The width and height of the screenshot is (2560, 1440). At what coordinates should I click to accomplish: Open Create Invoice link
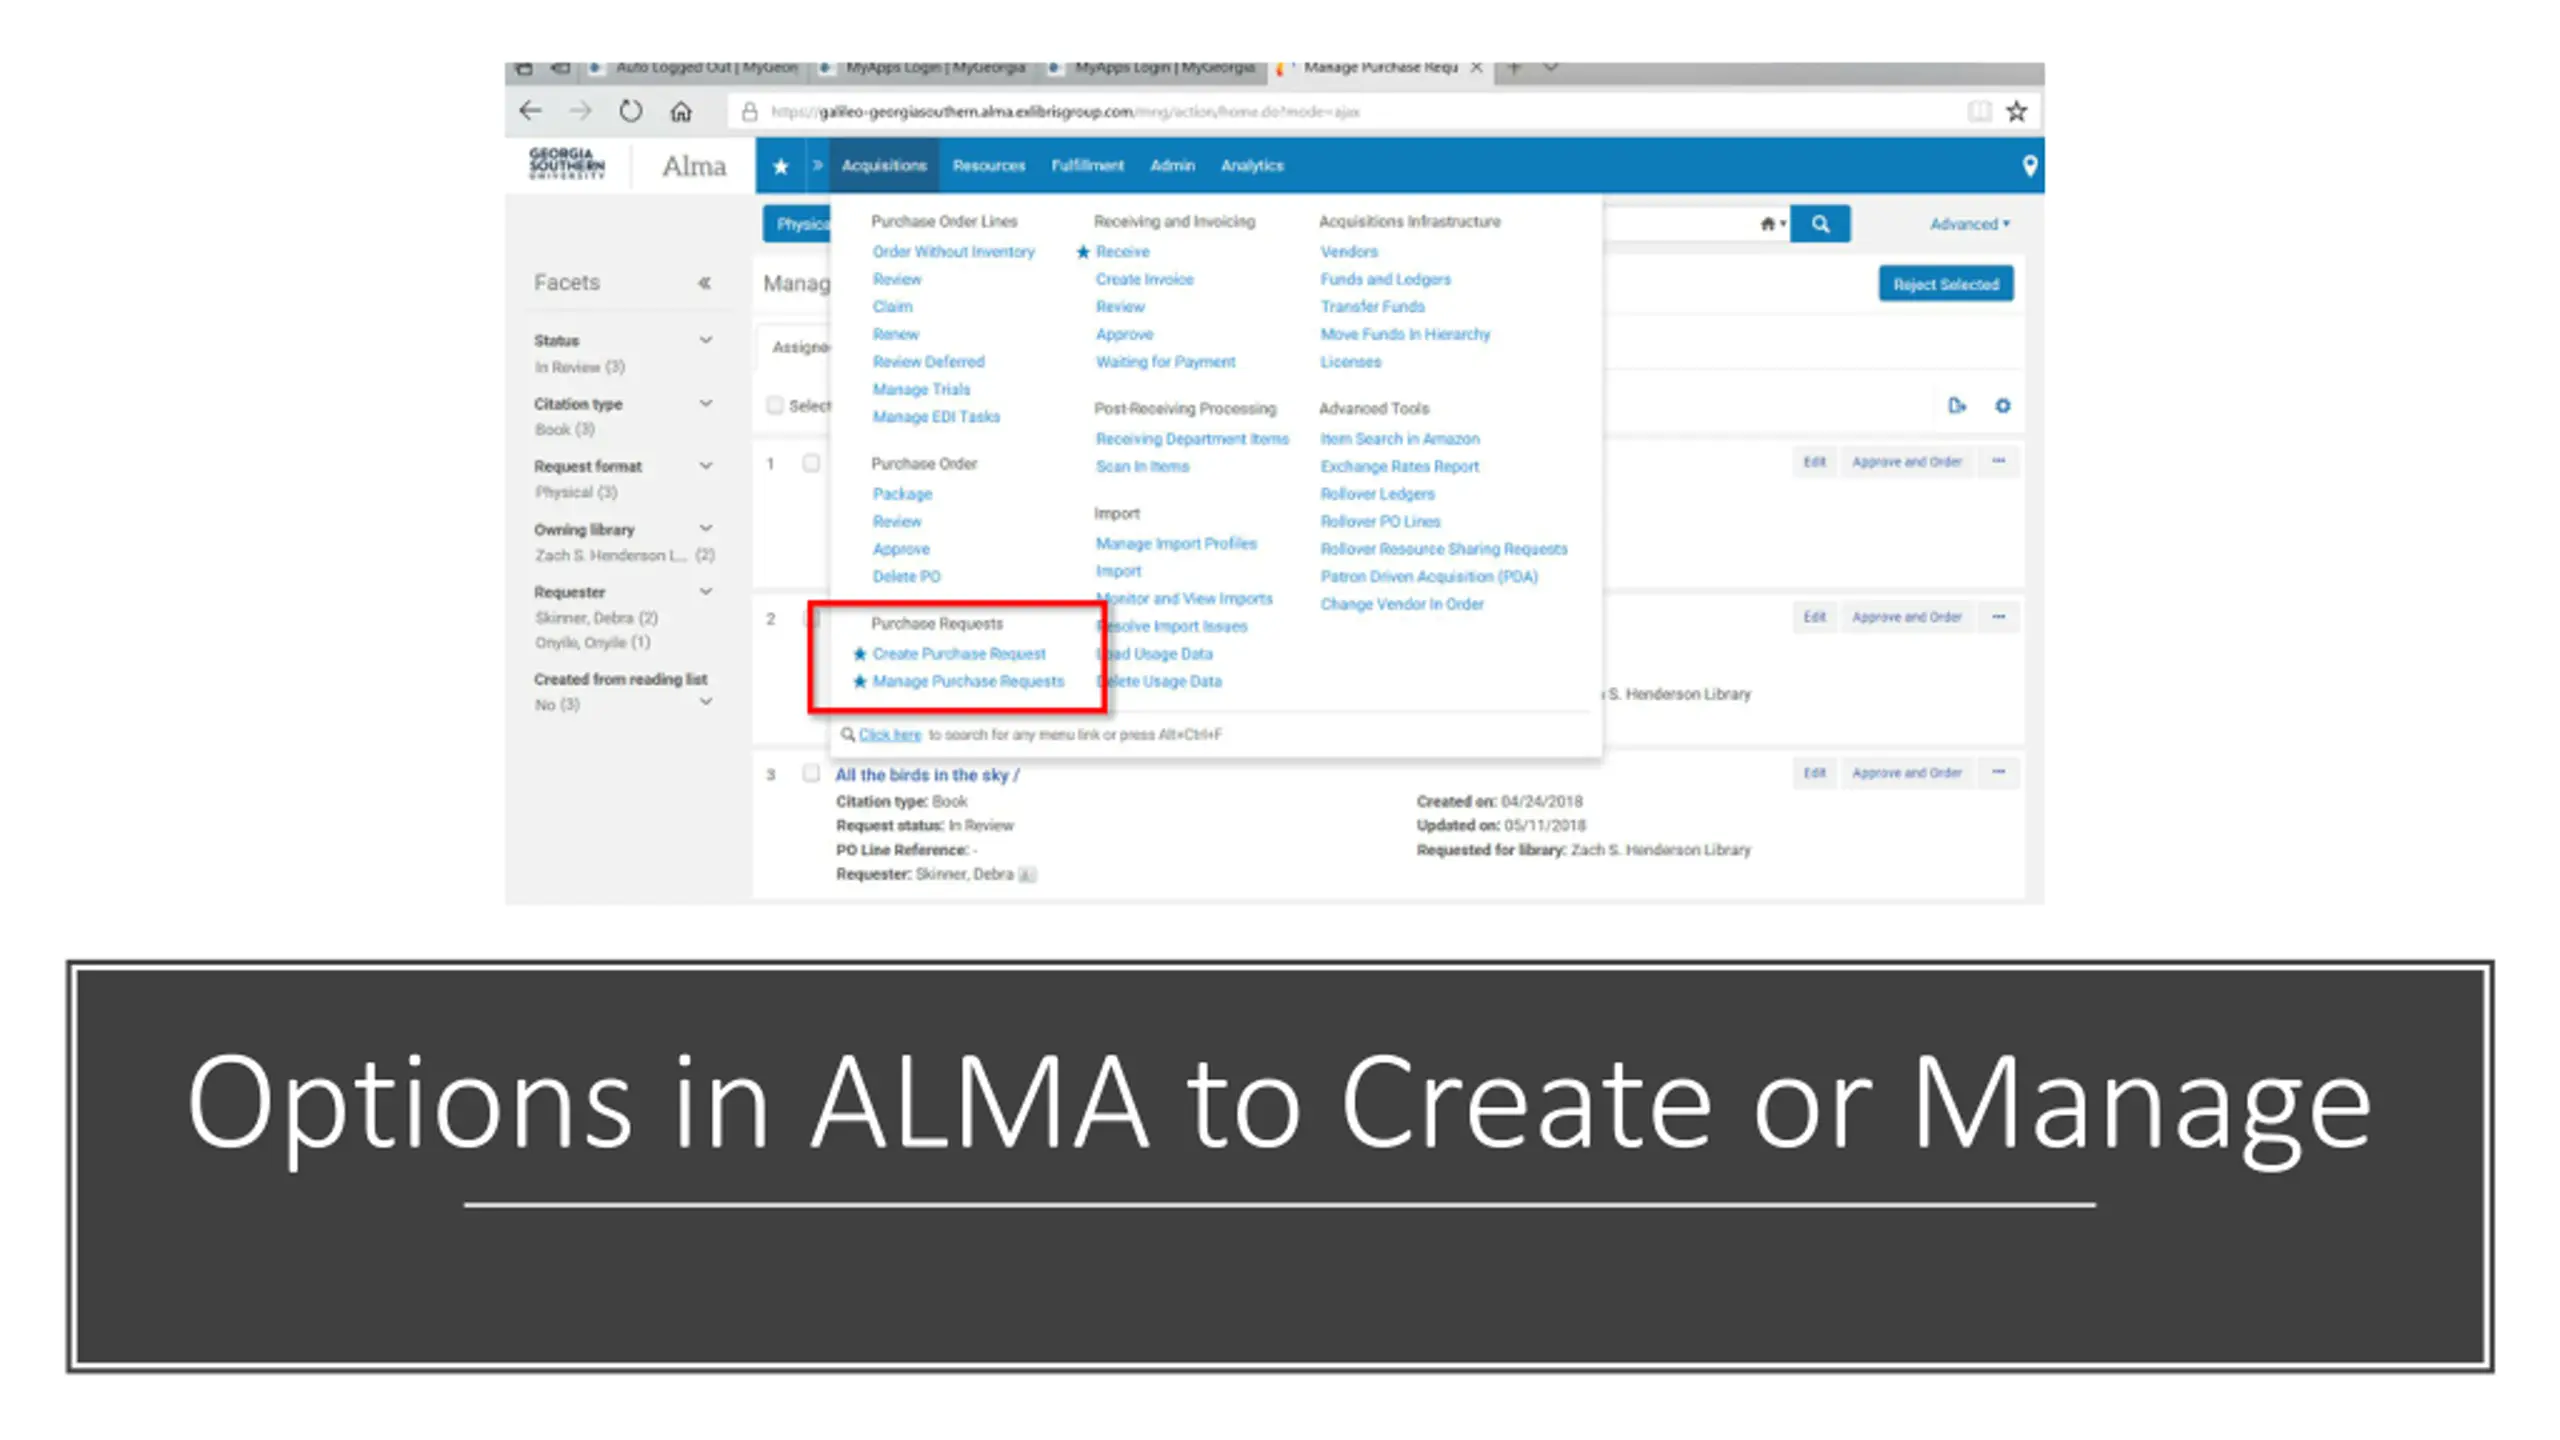[1144, 279]
